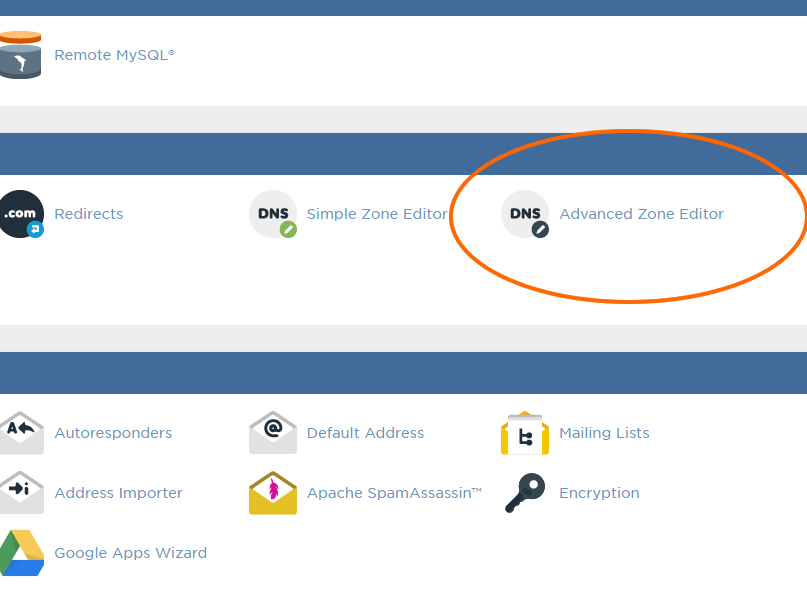Click the Simple Zone Editor link
807x603 pixels.
click(x=377, y=214)
